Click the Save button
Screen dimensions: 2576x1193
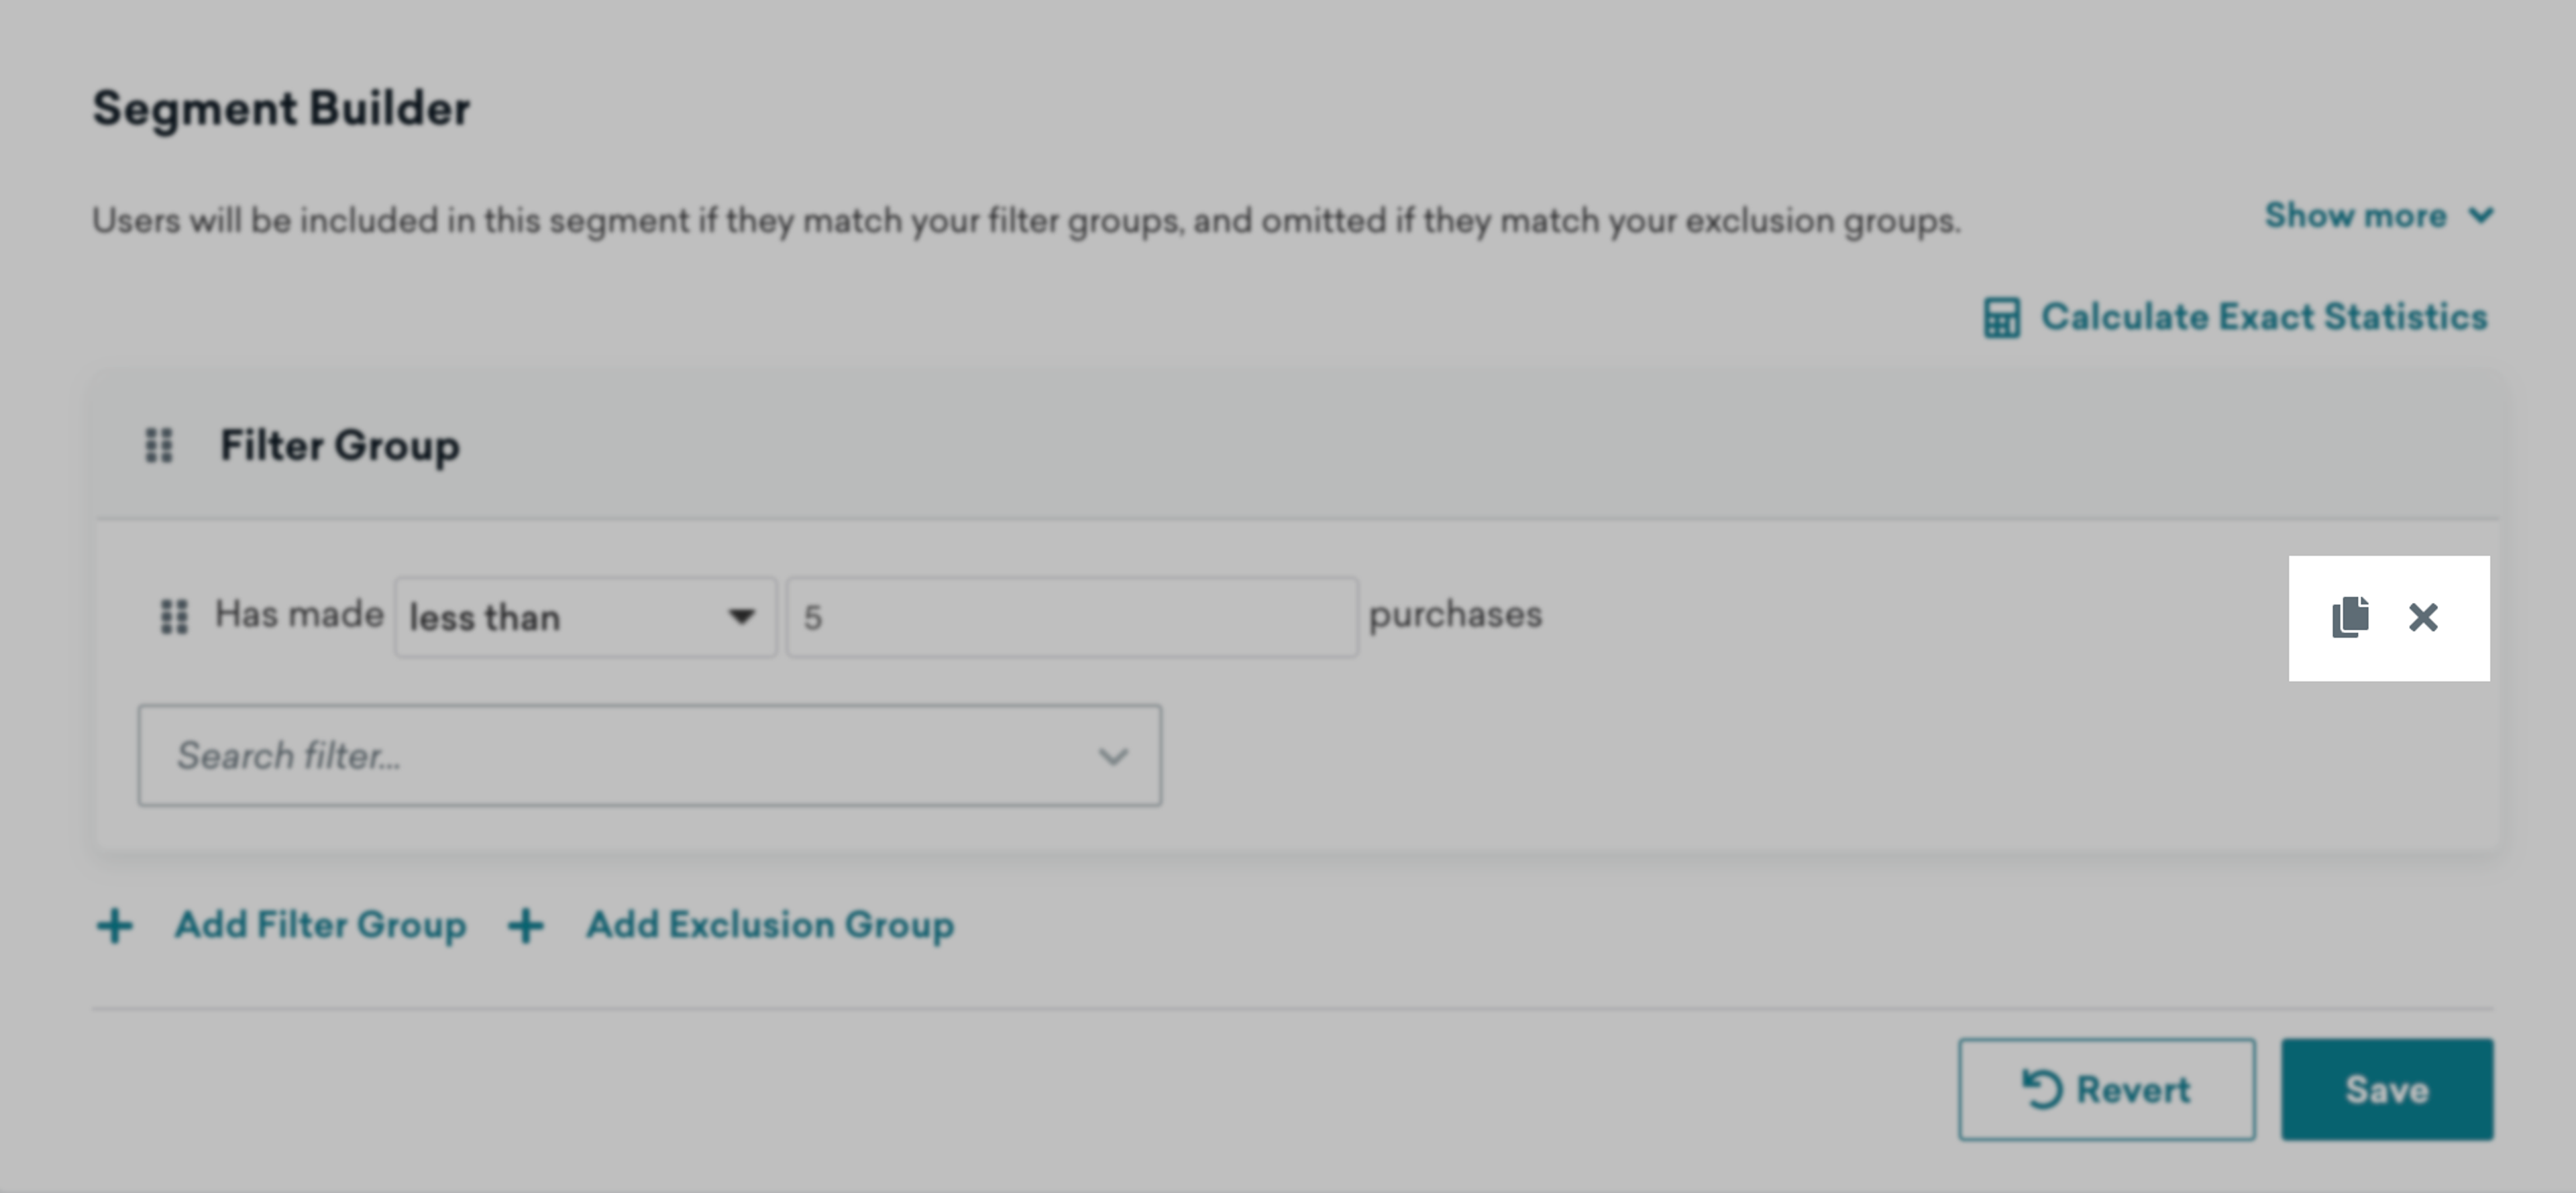2385,1088
